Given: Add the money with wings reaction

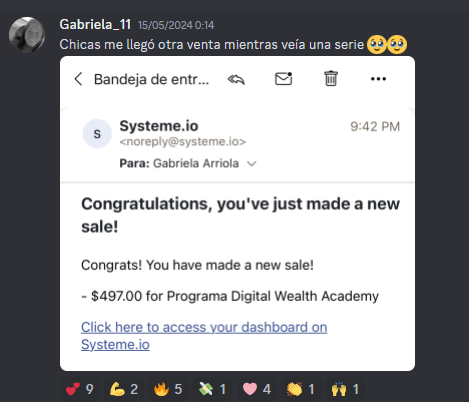Looking at the screenshot, I should click(x=212, y=389).
